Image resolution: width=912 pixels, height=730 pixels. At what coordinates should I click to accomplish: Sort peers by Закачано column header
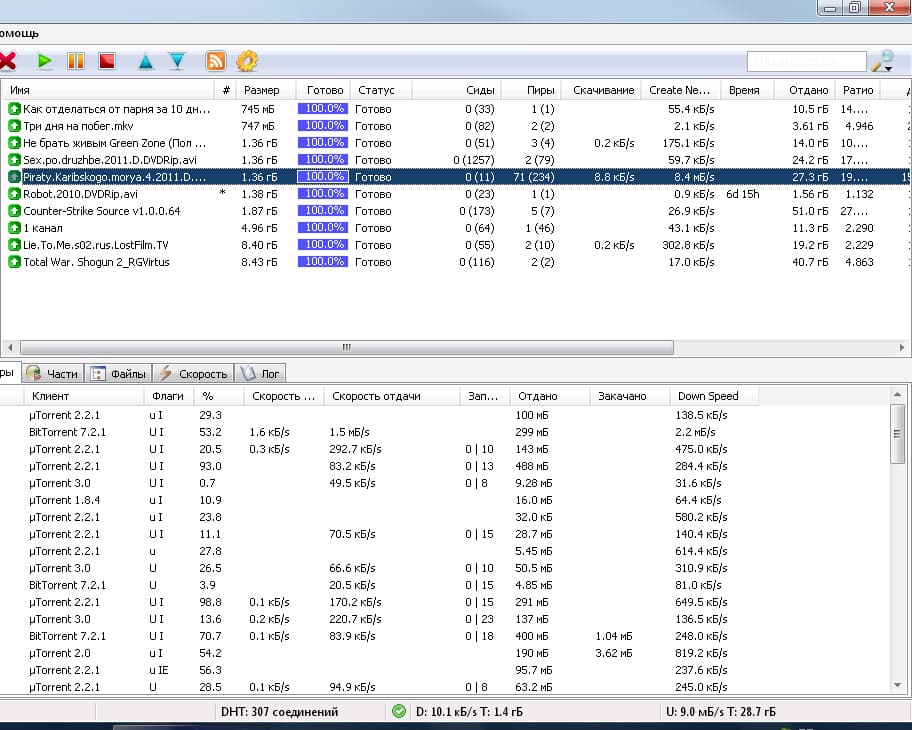pyautogui.click(x=629, y=396)
